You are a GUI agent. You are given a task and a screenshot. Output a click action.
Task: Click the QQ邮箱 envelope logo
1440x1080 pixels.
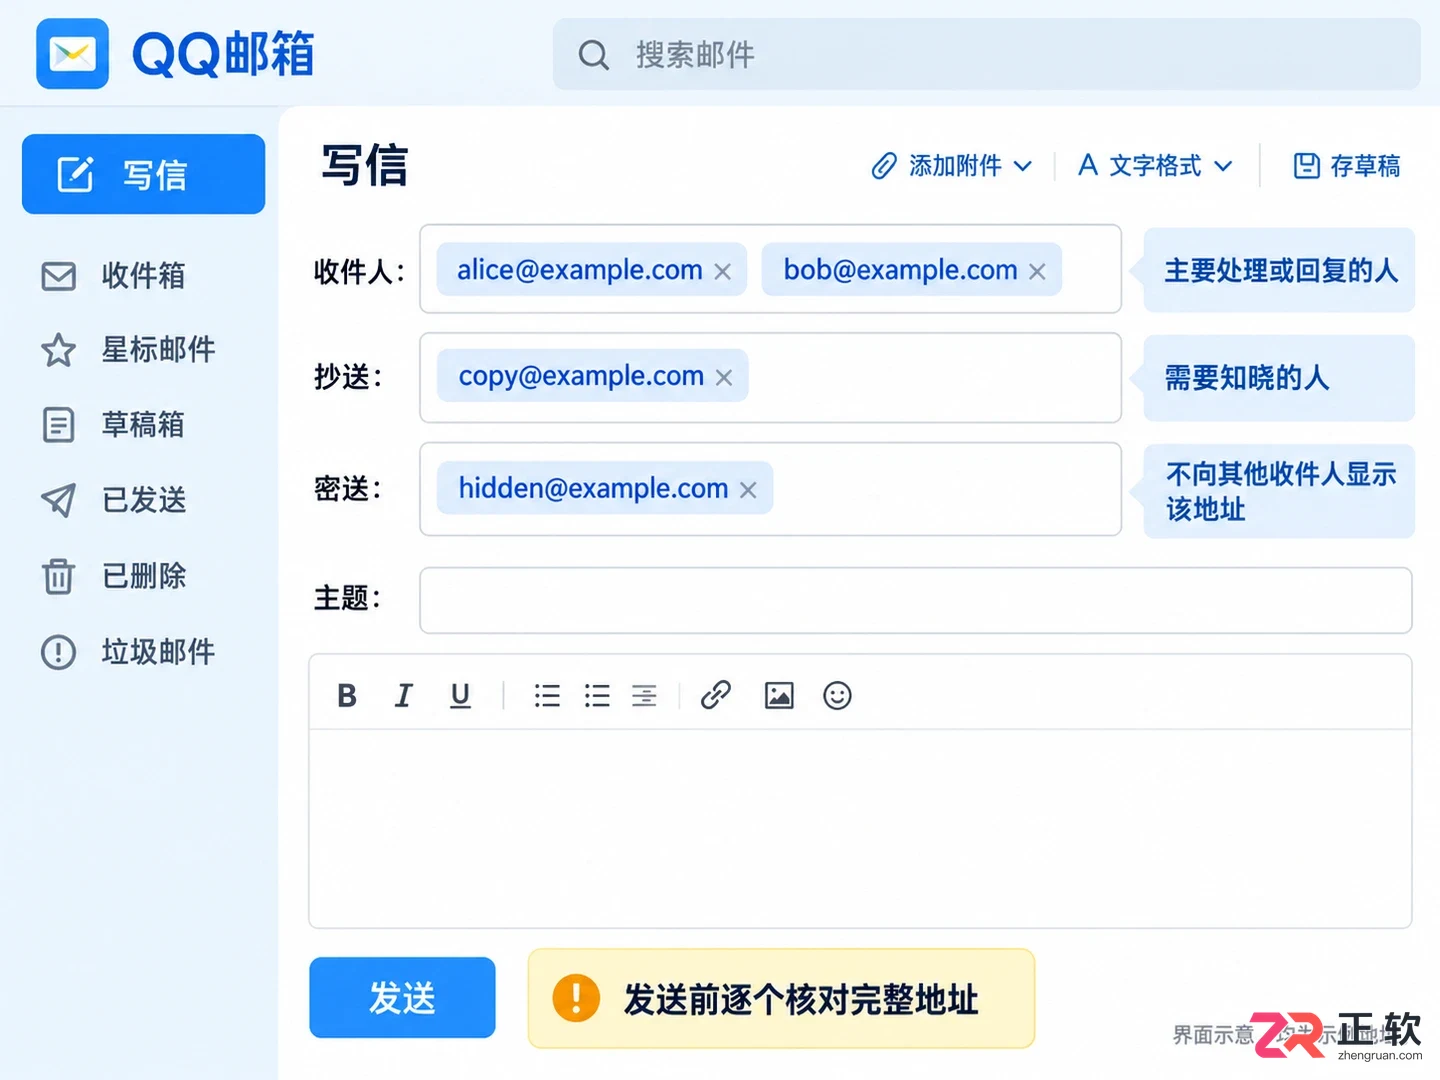tap(72, 54)
